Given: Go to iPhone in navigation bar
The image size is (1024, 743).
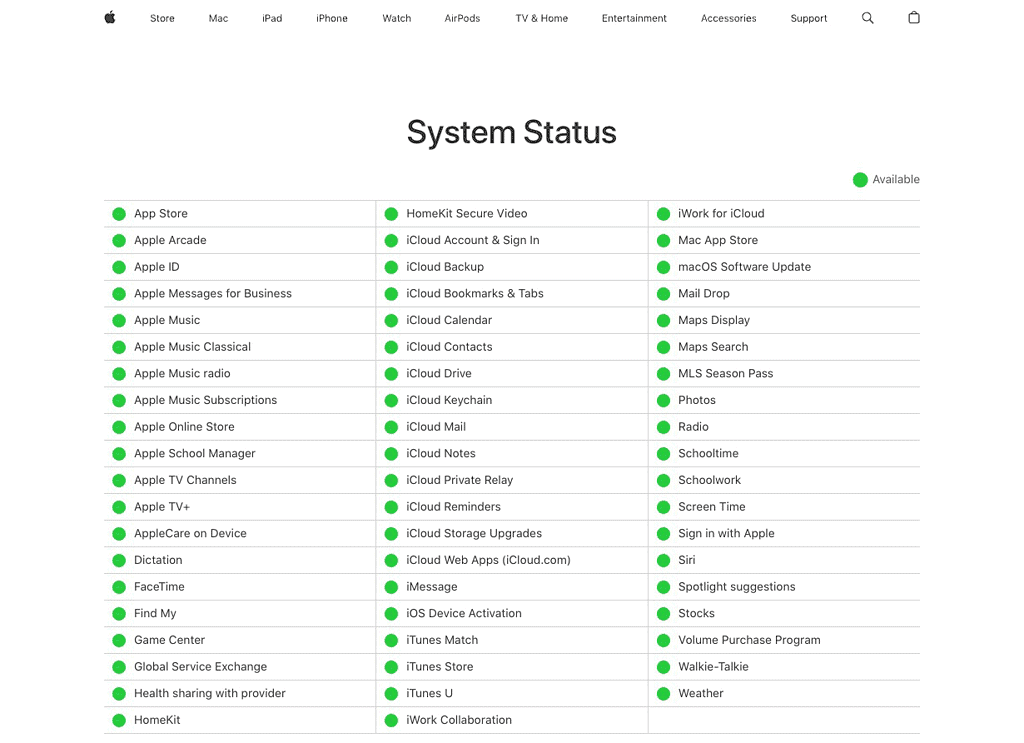Looking at the screenshot, I should point(332,18).
